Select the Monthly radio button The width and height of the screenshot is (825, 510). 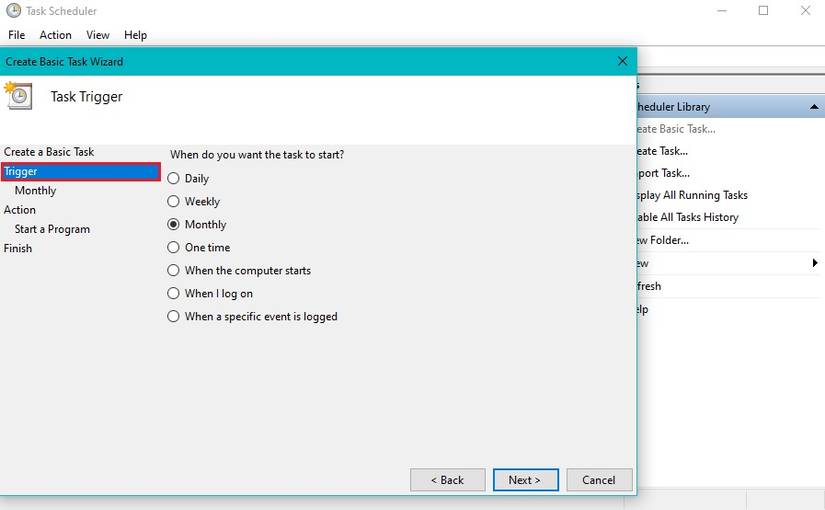(x=173, y=224)
